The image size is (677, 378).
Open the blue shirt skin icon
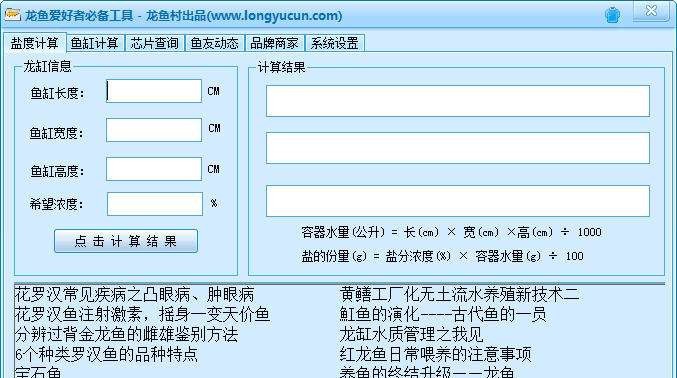(x=612, y=15)
